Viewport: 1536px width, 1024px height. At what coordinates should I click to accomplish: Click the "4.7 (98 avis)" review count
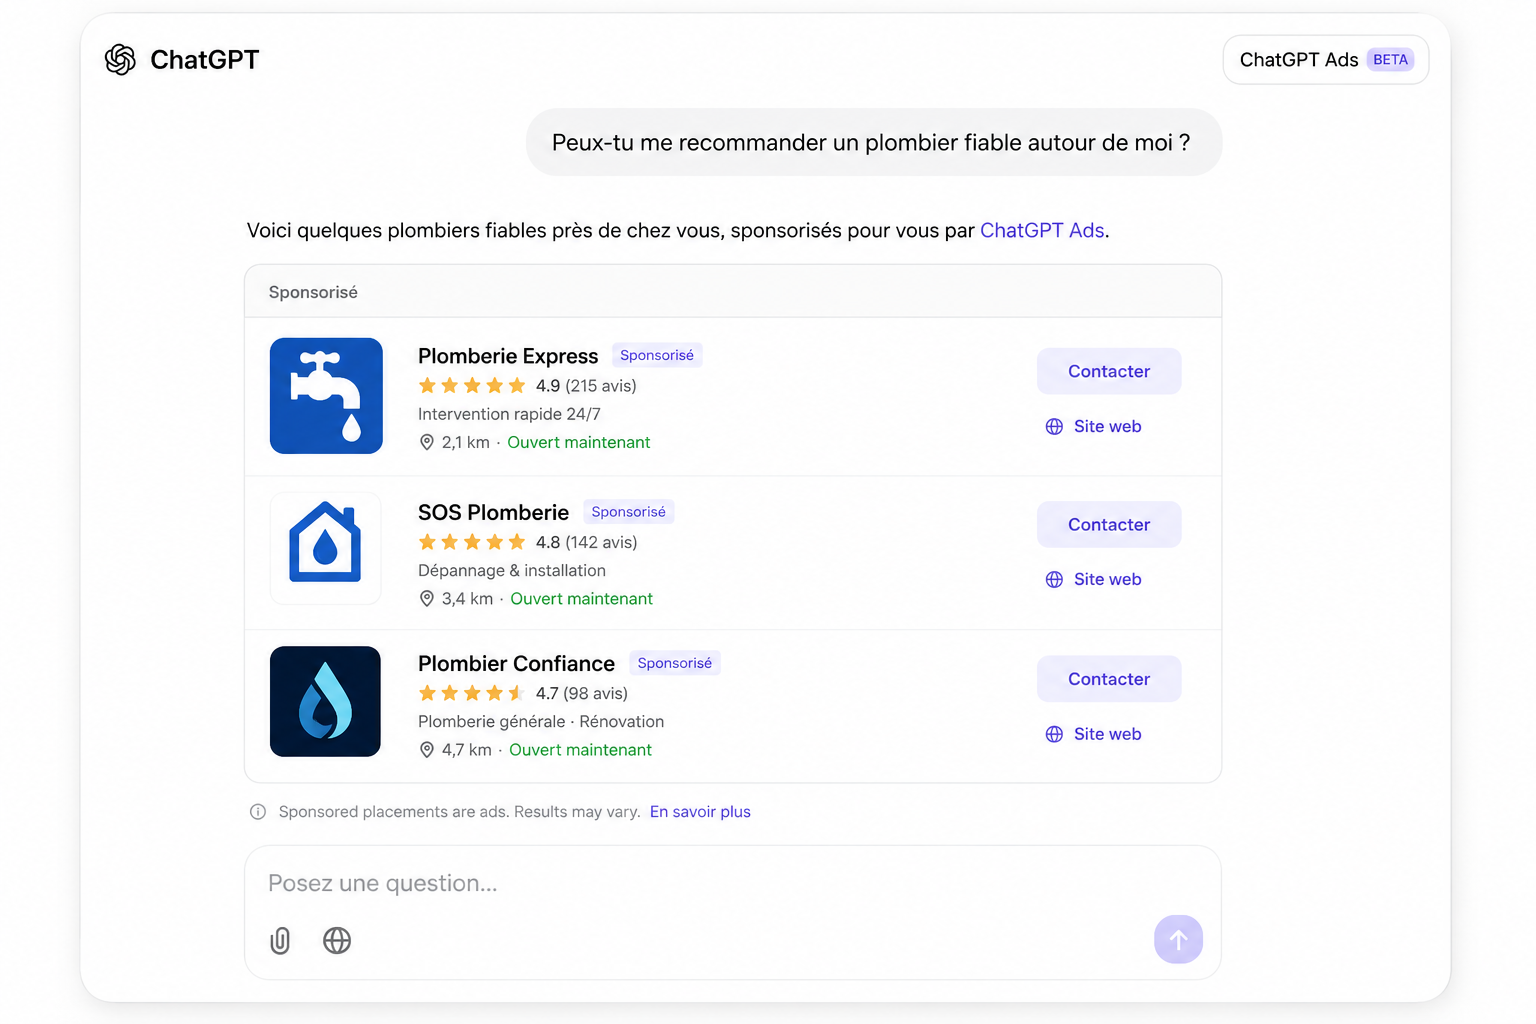click(x=582, y=693)
